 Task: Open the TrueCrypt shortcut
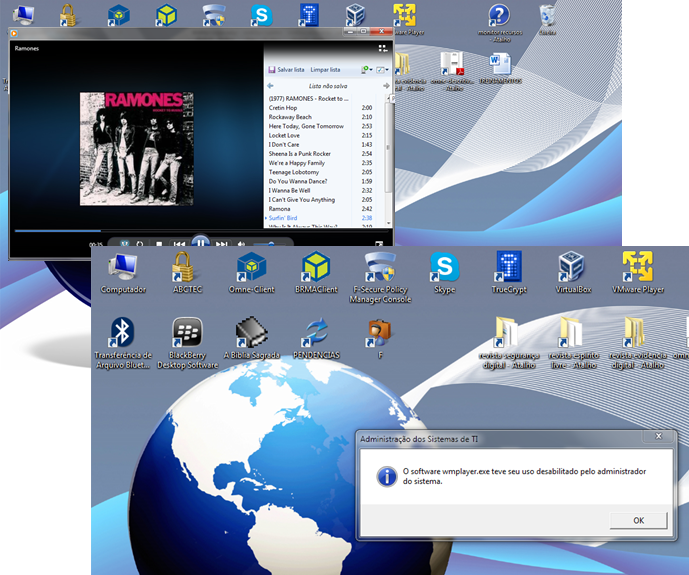pyautogui.click(x=509, y=272)
